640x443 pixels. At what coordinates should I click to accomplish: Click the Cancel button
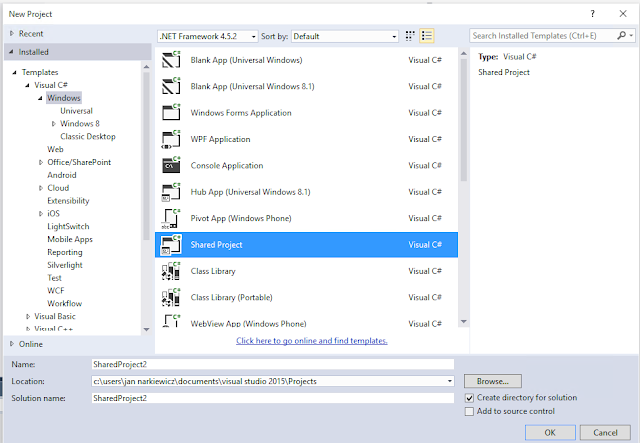[x=605, y=432]
